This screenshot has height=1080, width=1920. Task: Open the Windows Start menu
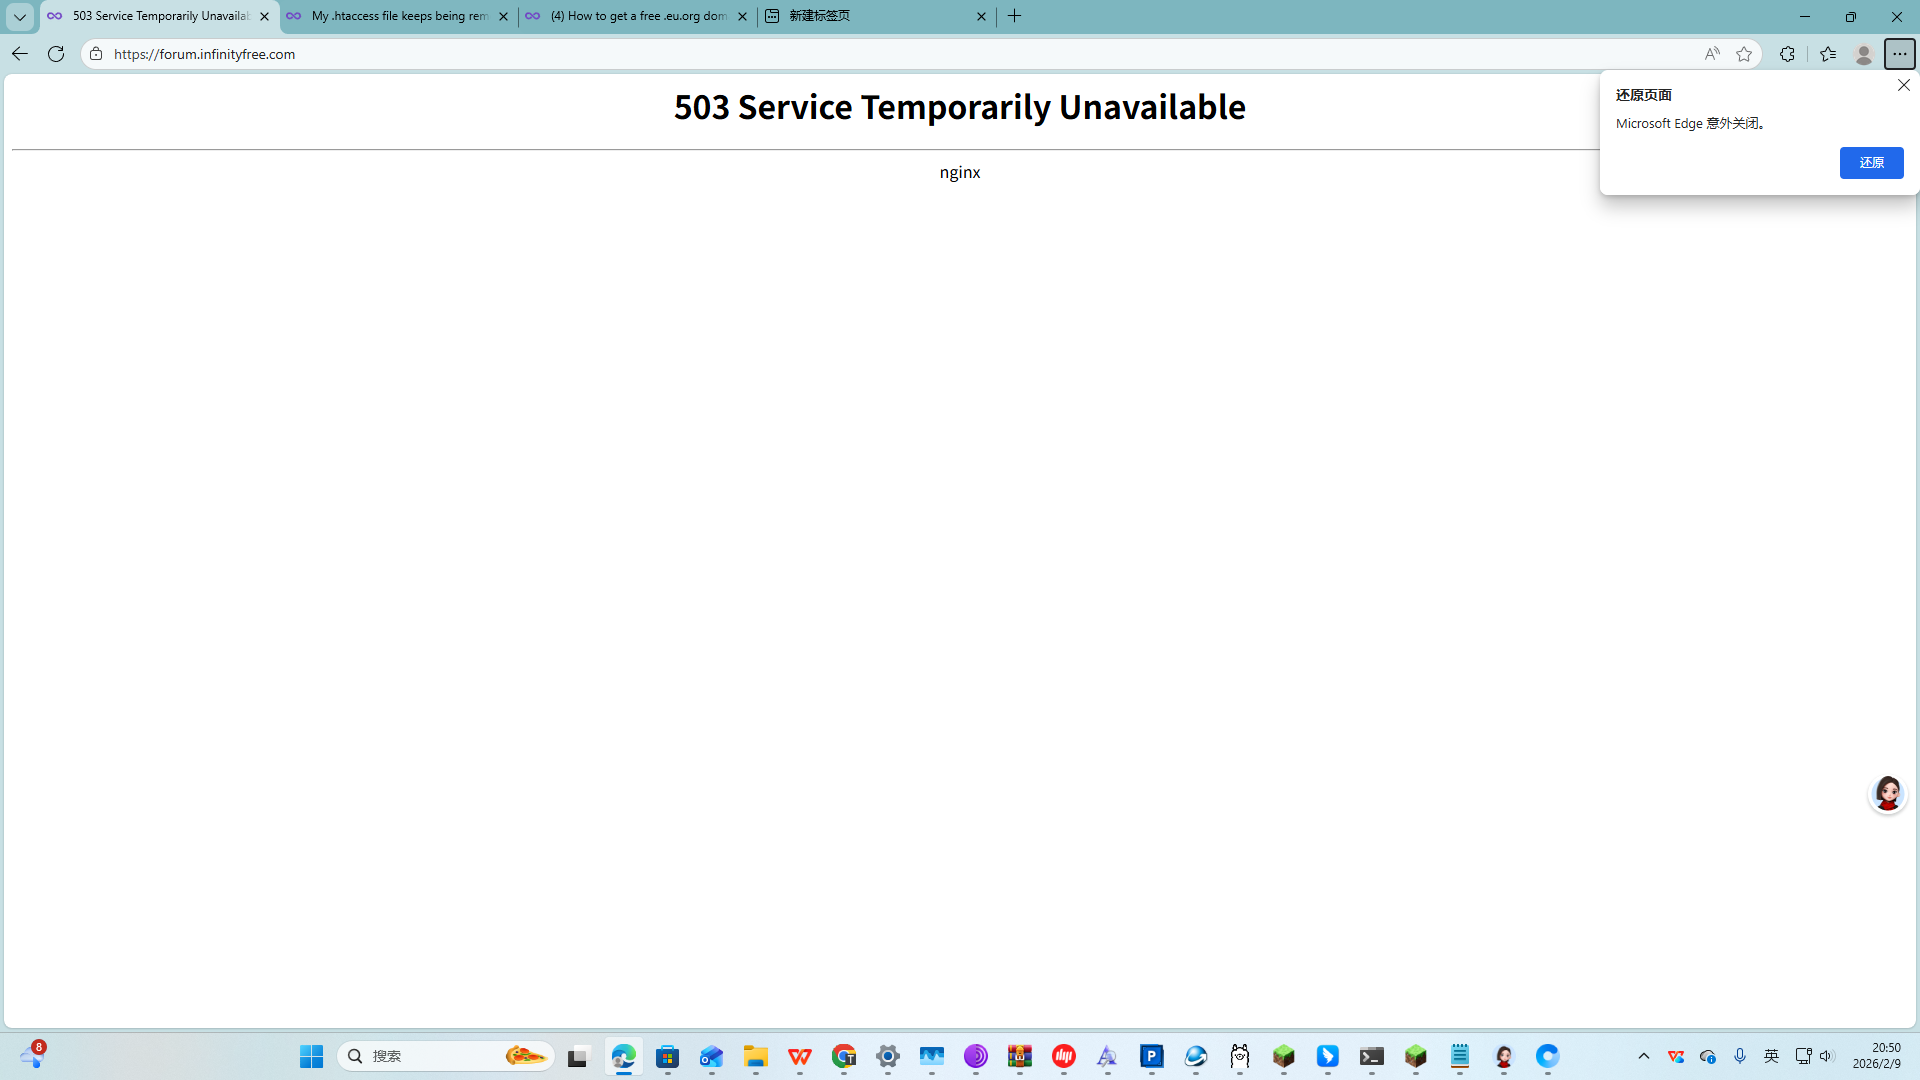(x=311, y=1056)
